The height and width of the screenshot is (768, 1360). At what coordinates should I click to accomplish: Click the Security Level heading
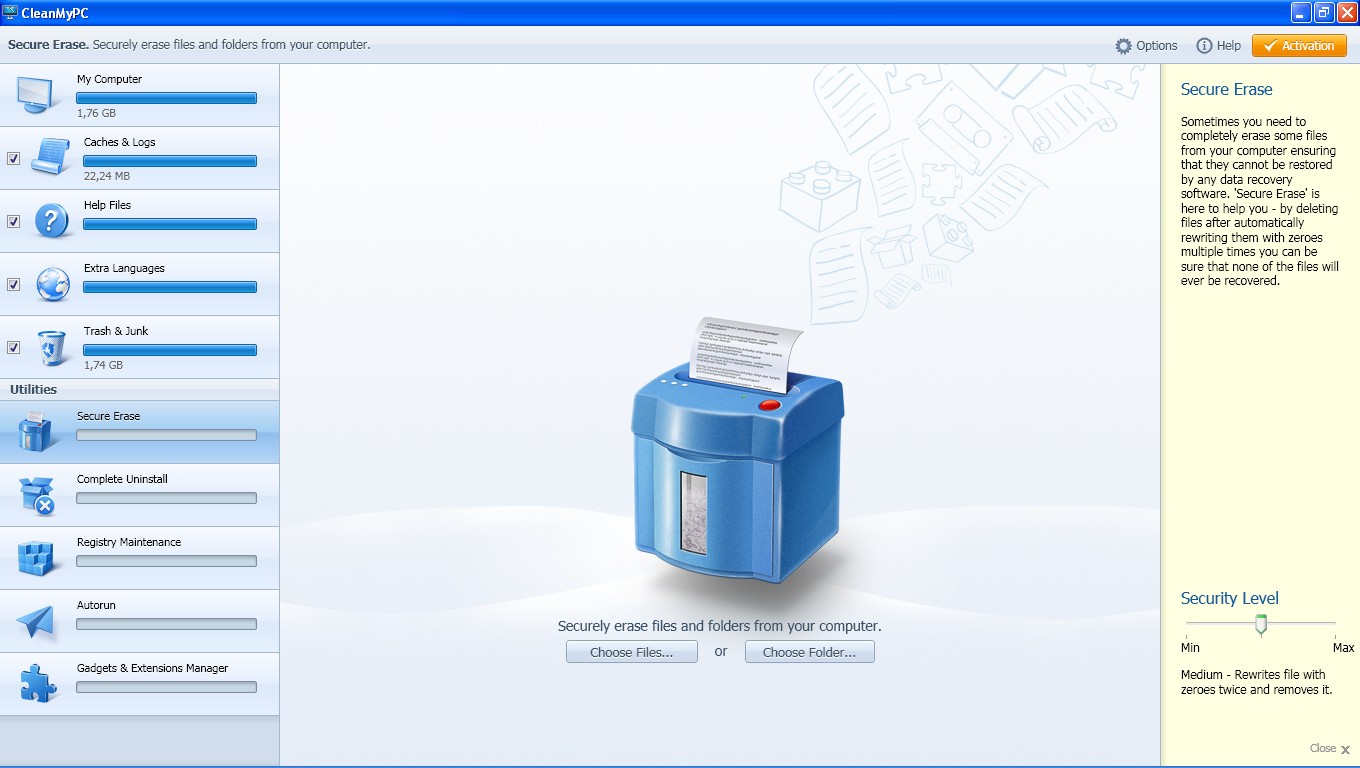[1230, 598]
